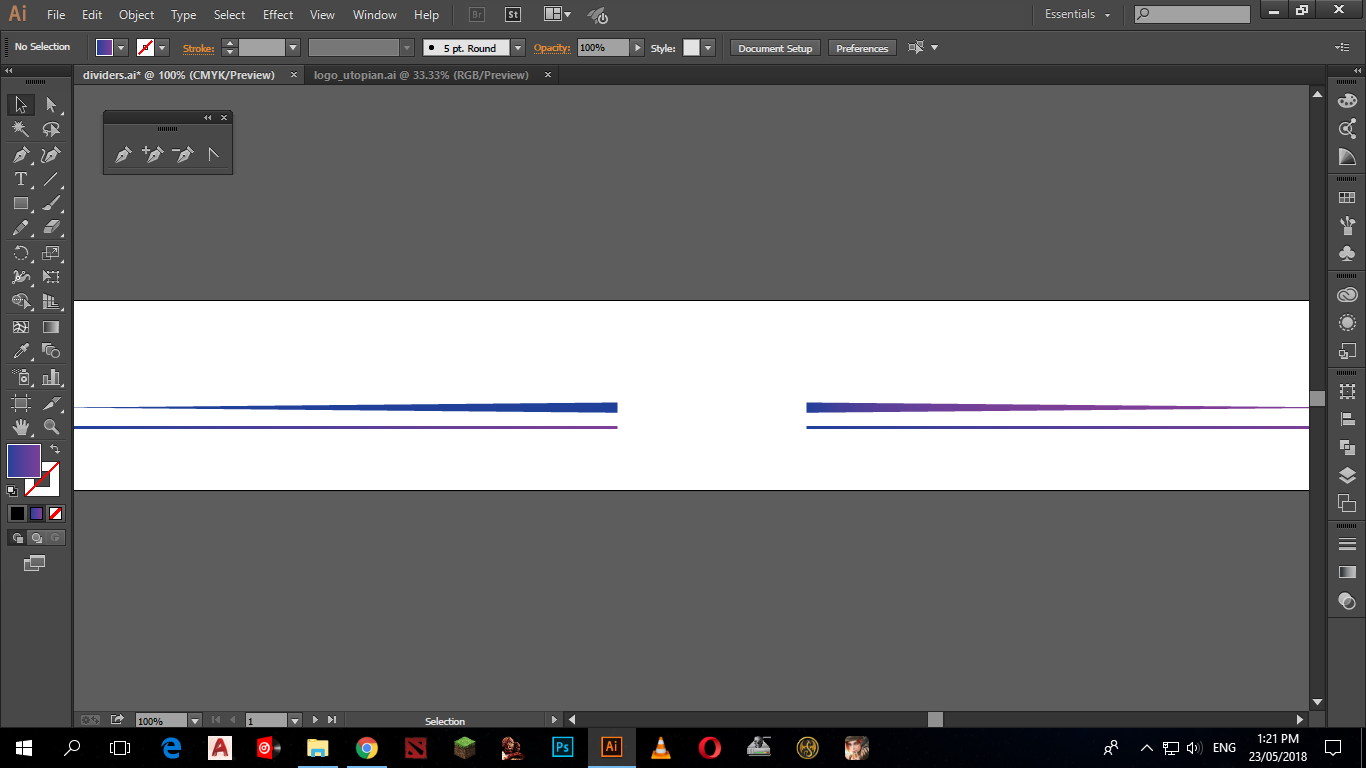Open the Object menu
Image resolution: width=1366 pixels, height=768 pixels.
point(136,15)
